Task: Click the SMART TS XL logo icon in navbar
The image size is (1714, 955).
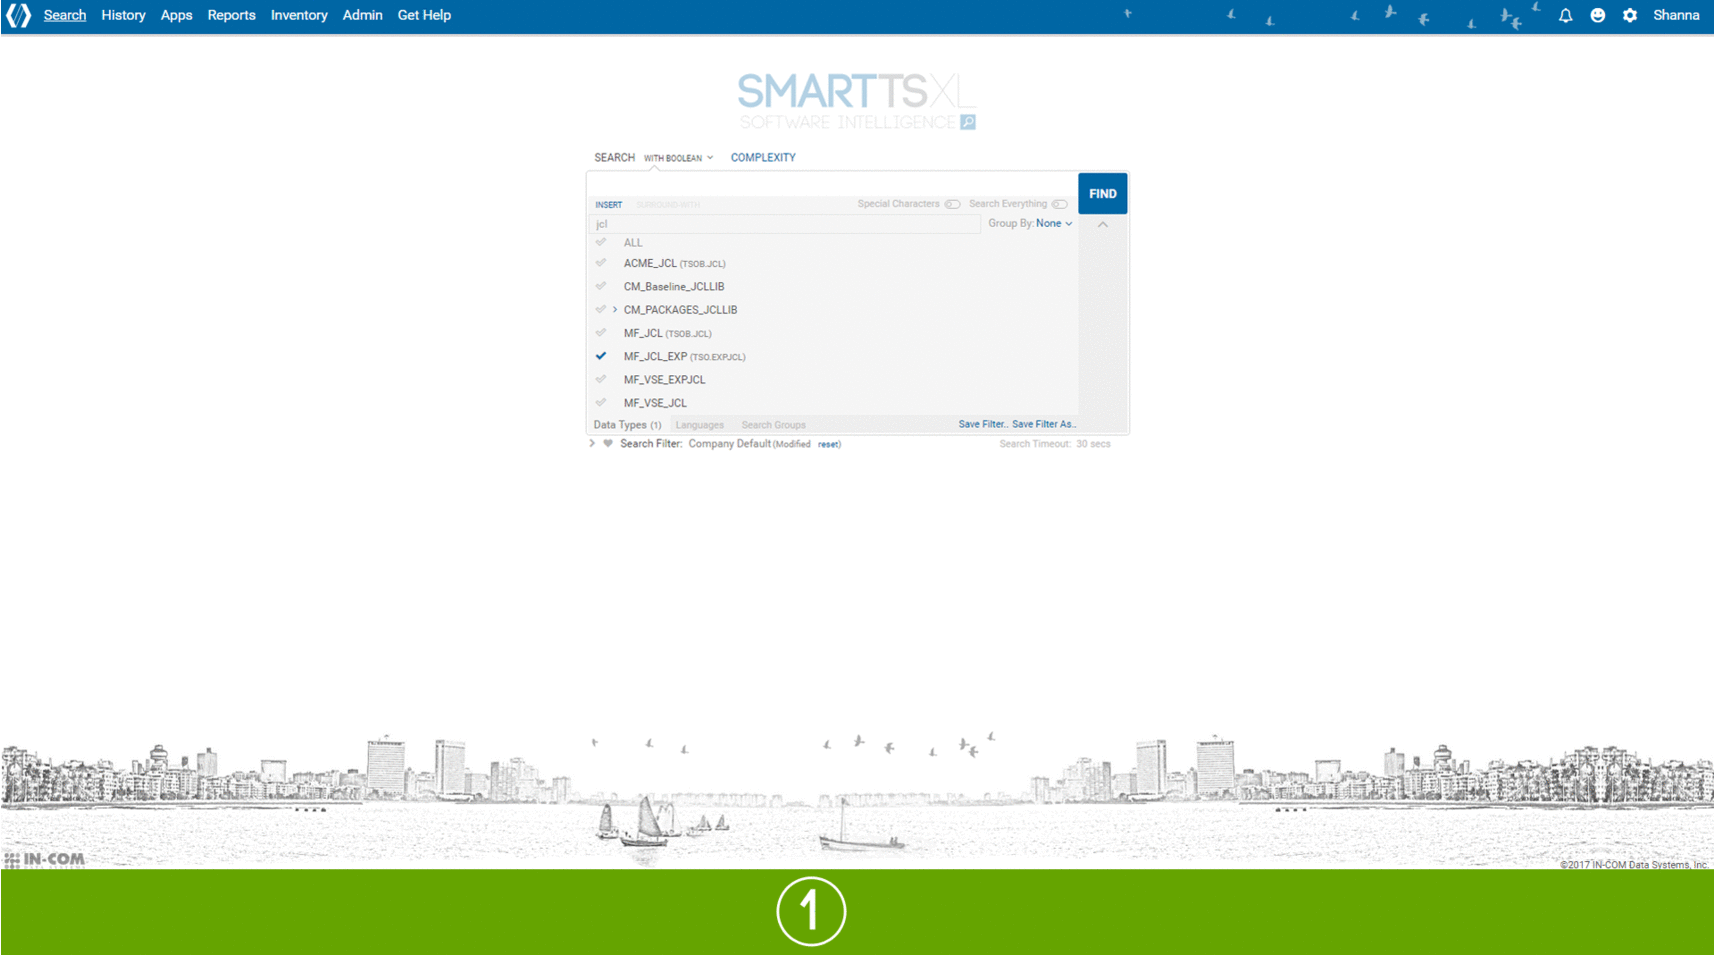Action: coord(18,15)
